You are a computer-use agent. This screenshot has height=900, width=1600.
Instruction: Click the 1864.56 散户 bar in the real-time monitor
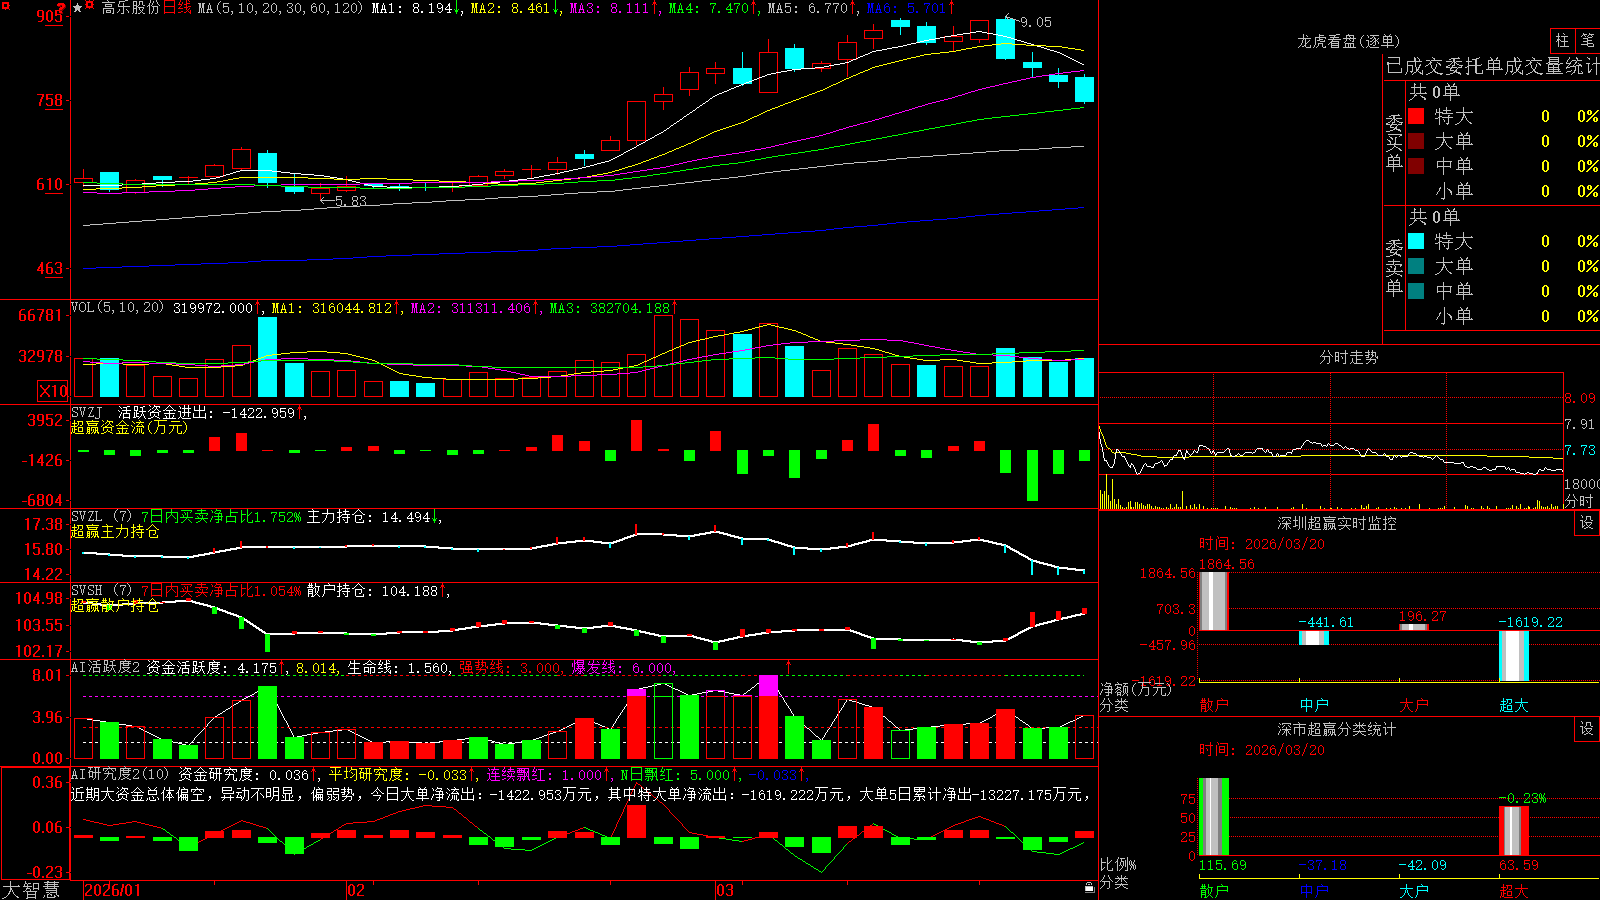(x=1214, y=601)
